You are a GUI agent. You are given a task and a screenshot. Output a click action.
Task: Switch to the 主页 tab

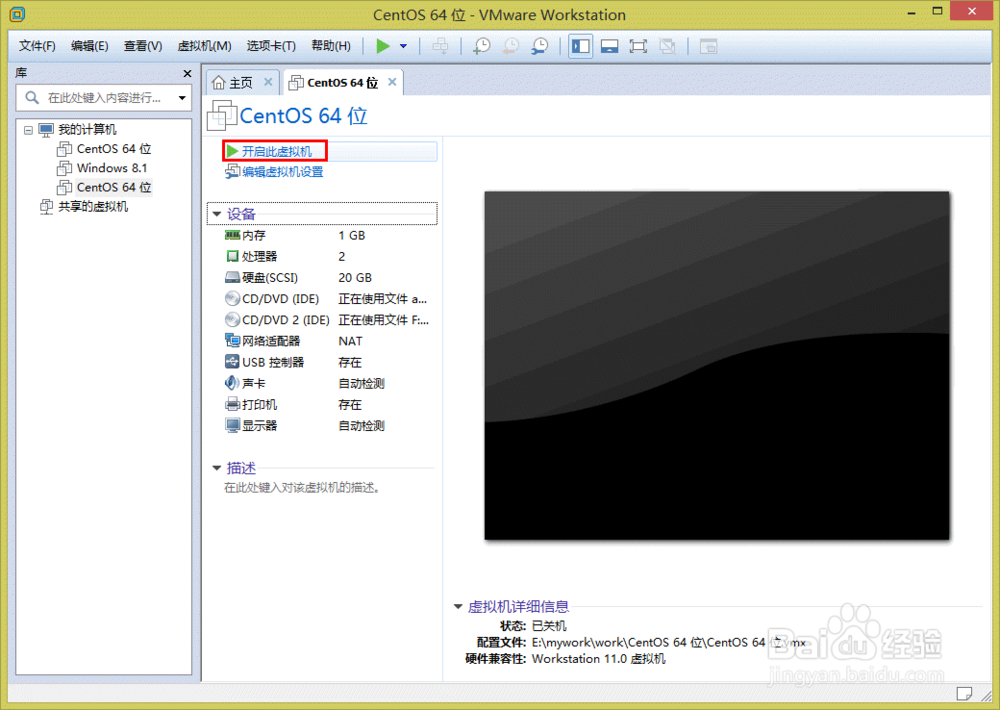click(x=241, y=83)
